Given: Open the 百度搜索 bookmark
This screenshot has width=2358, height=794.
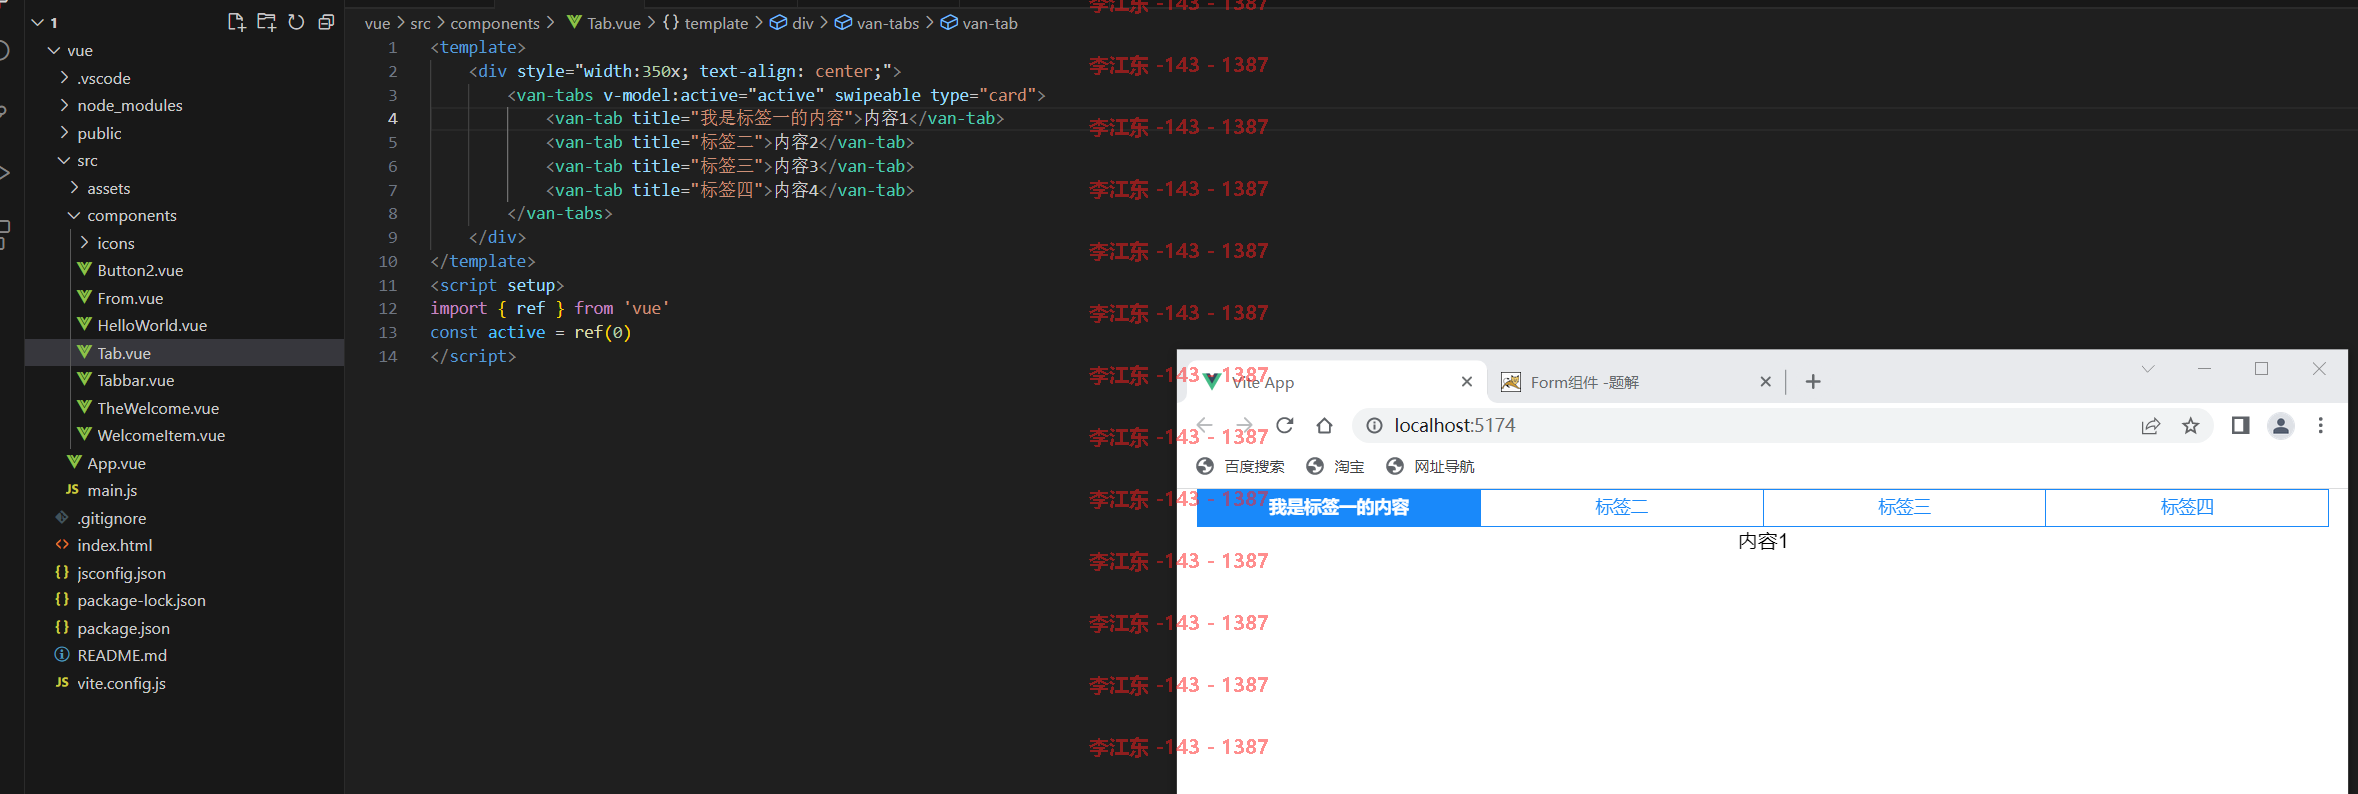Looking at the screenshot, I should (1240, 466).
